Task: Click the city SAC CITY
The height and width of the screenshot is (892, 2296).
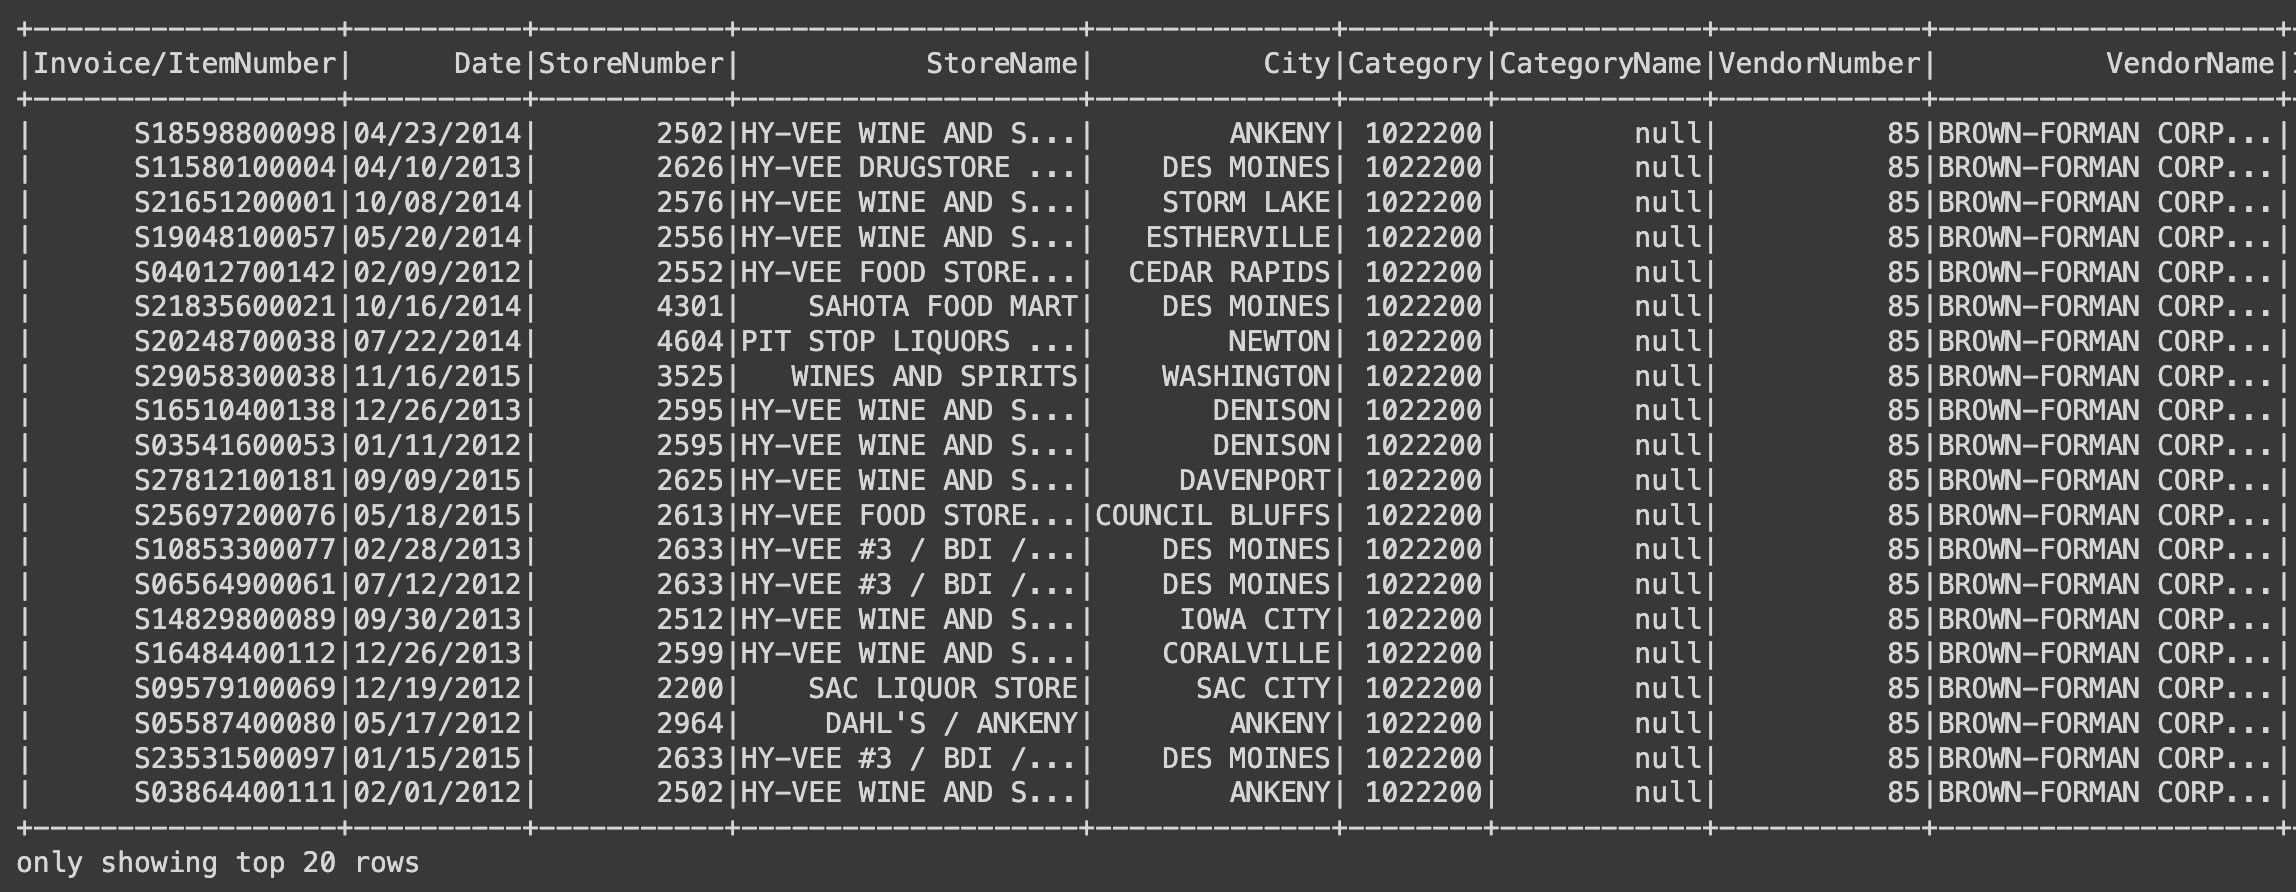Action: click(1263, 689)
